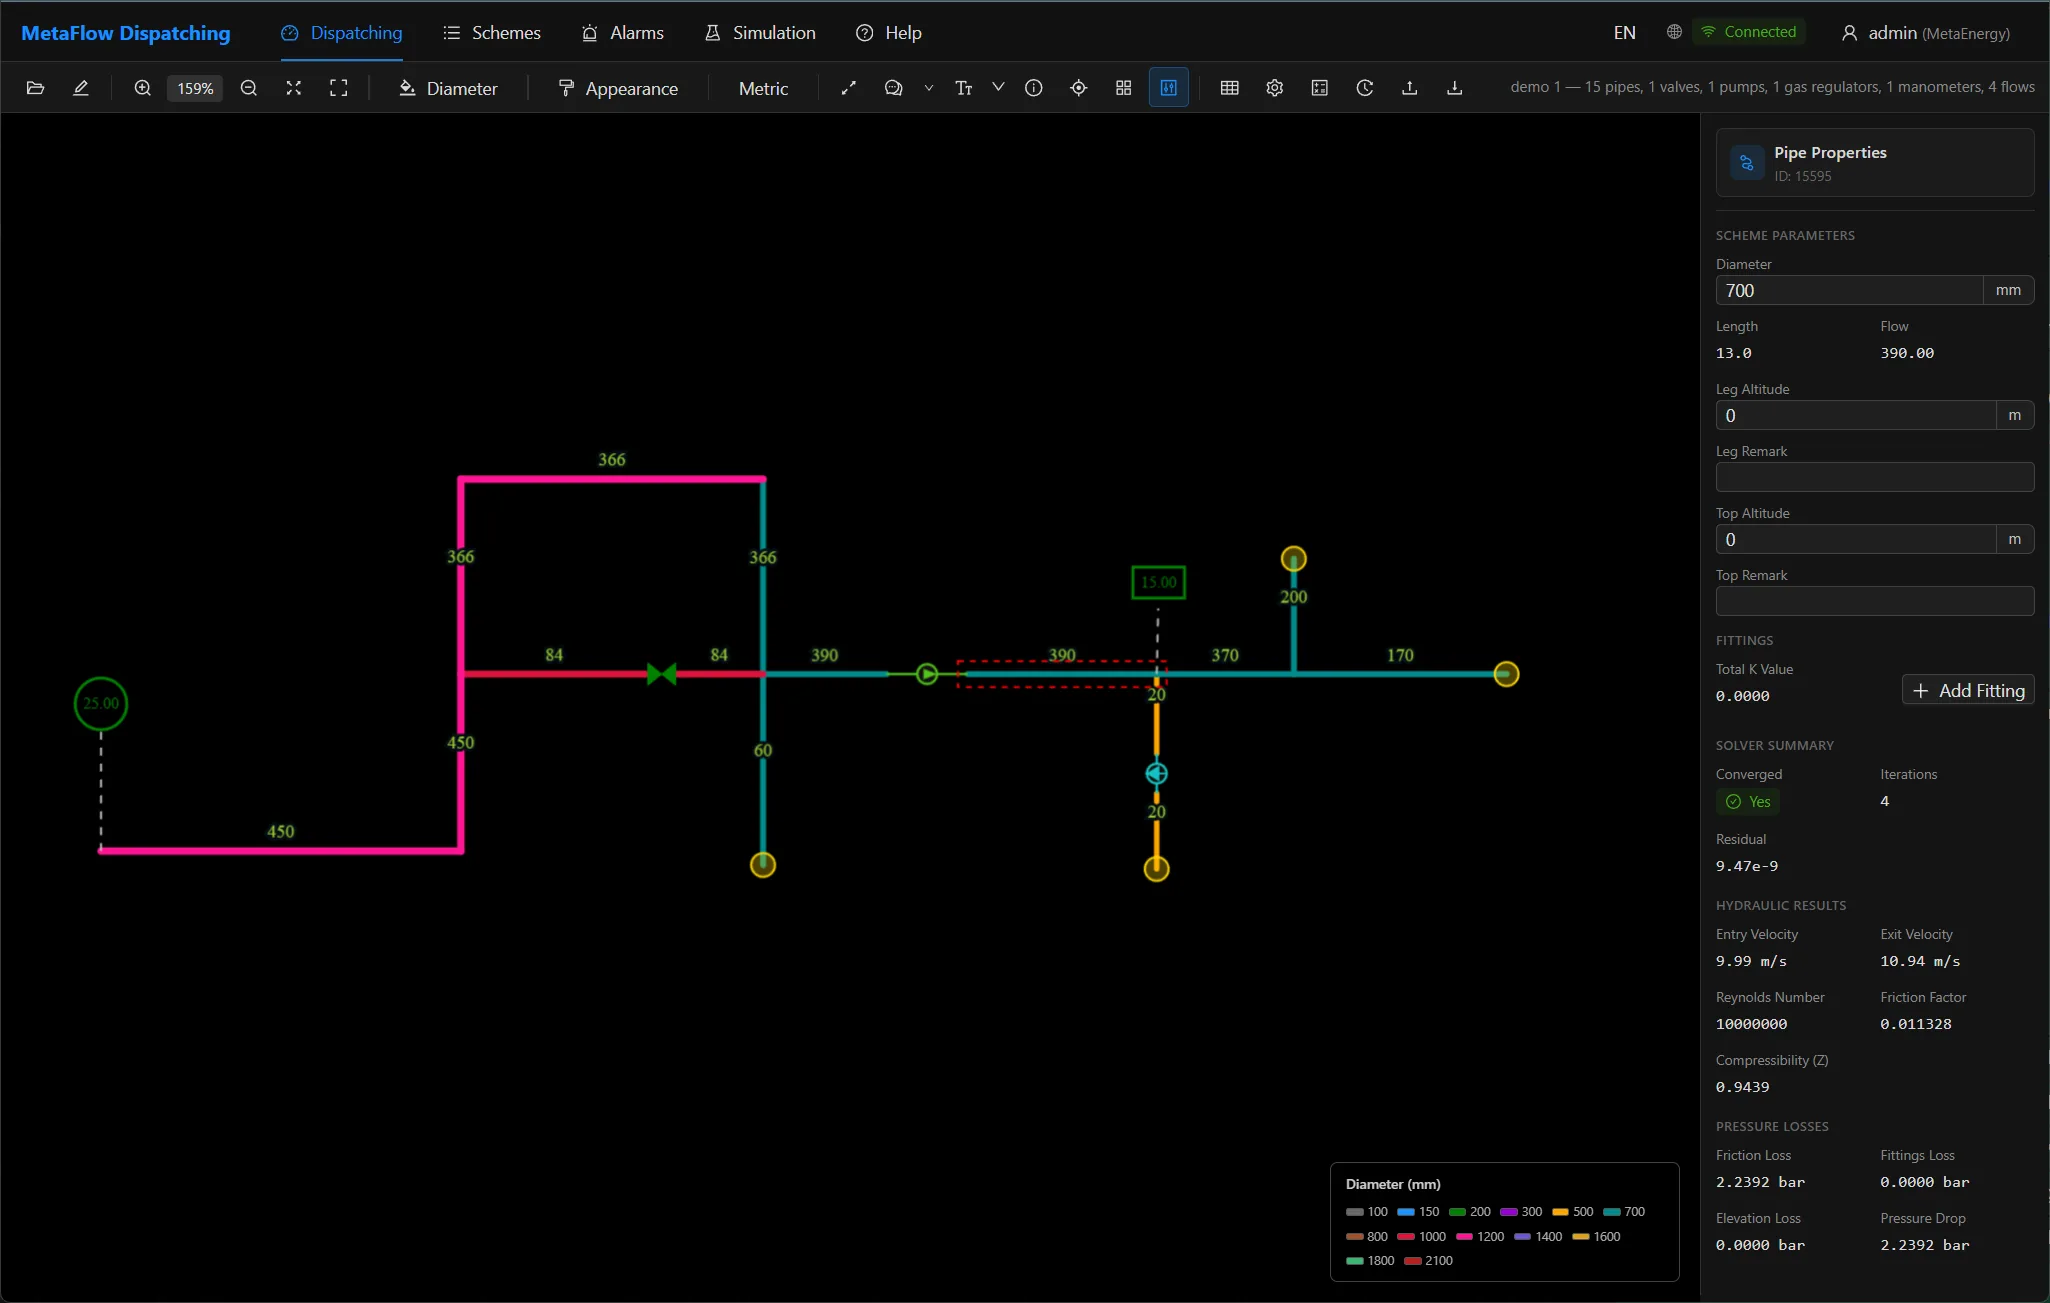Enter fullscreen mode from toolbar

[339, 88]
